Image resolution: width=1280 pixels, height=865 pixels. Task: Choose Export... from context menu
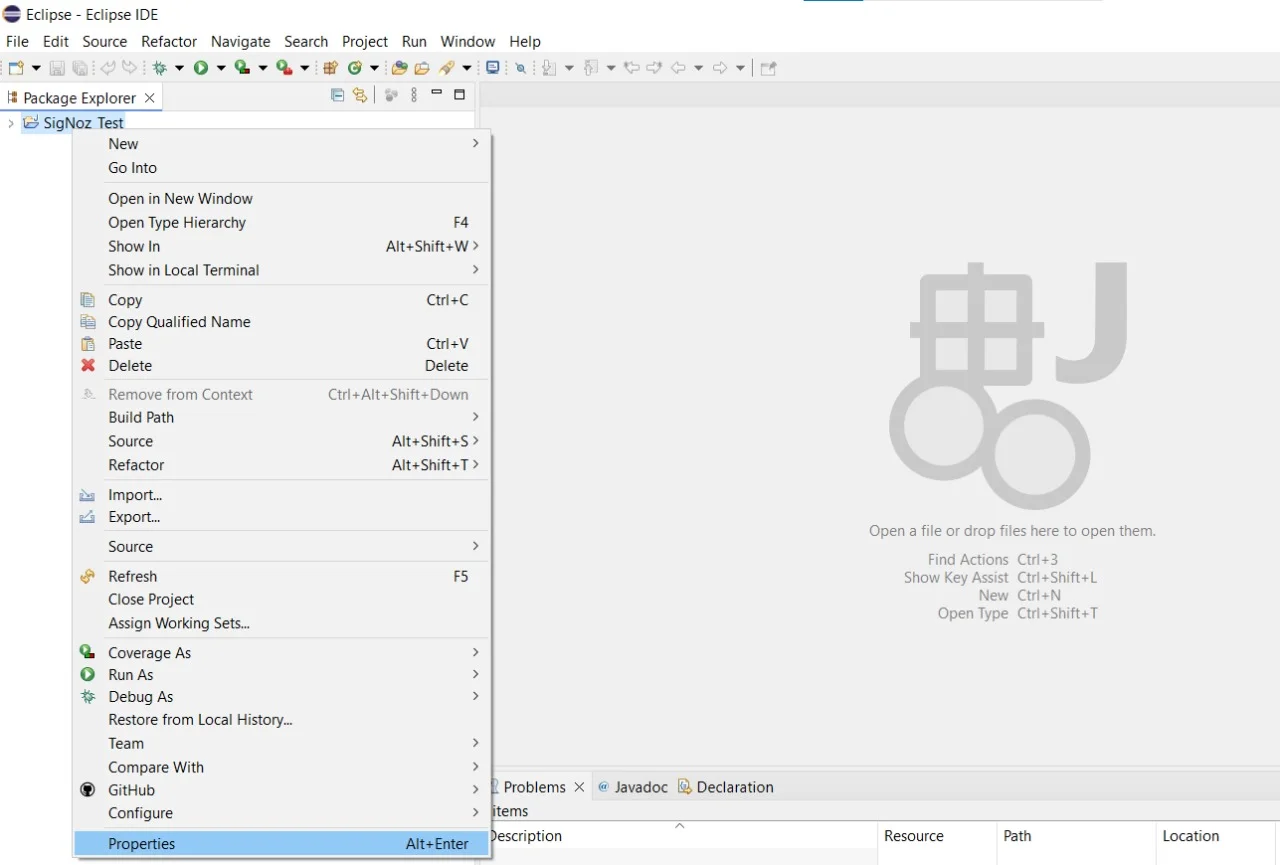pyautogui.click(x=282, y=517)
